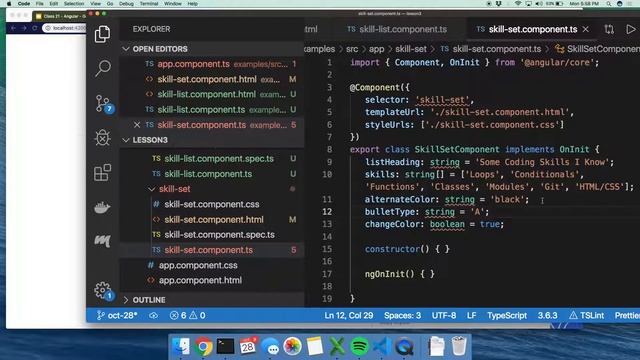This screenshot has height=360, width=640.
Task: Open the Selection menu
Action: 74,4
